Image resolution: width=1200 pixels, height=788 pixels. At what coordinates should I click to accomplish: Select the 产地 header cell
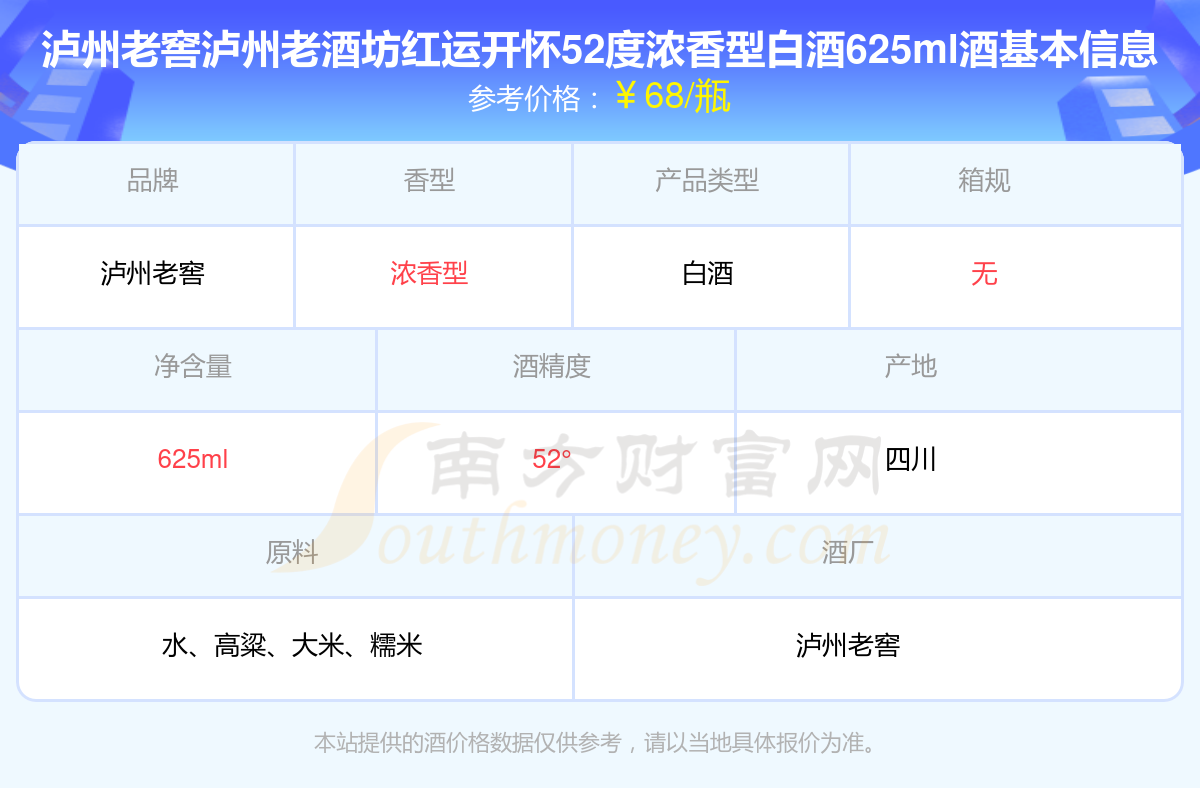(x=959, y=370)
